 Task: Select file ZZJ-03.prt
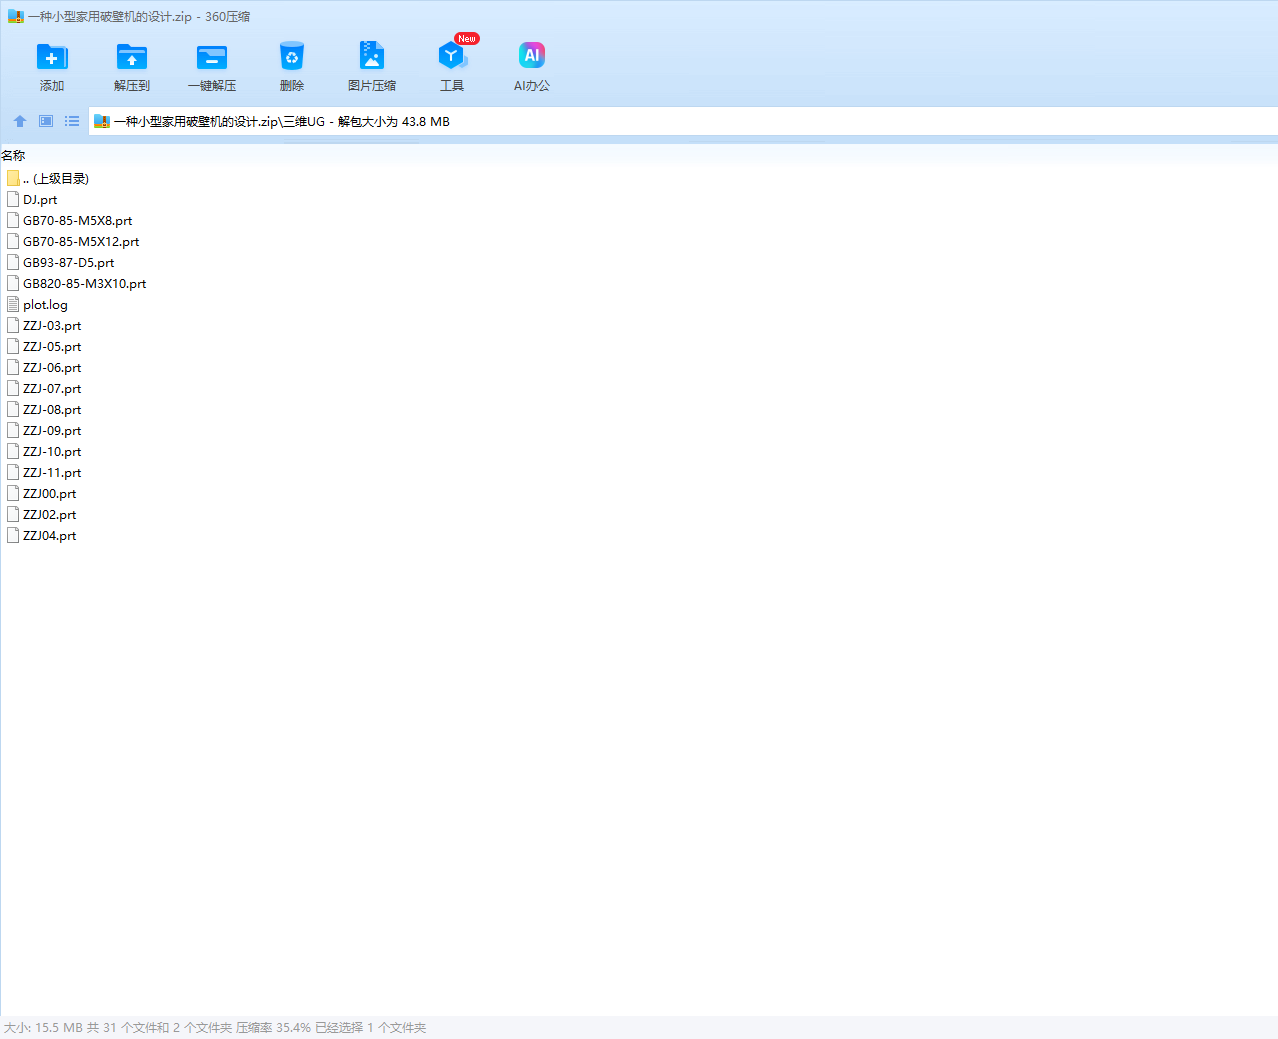(x=44, y=325)
